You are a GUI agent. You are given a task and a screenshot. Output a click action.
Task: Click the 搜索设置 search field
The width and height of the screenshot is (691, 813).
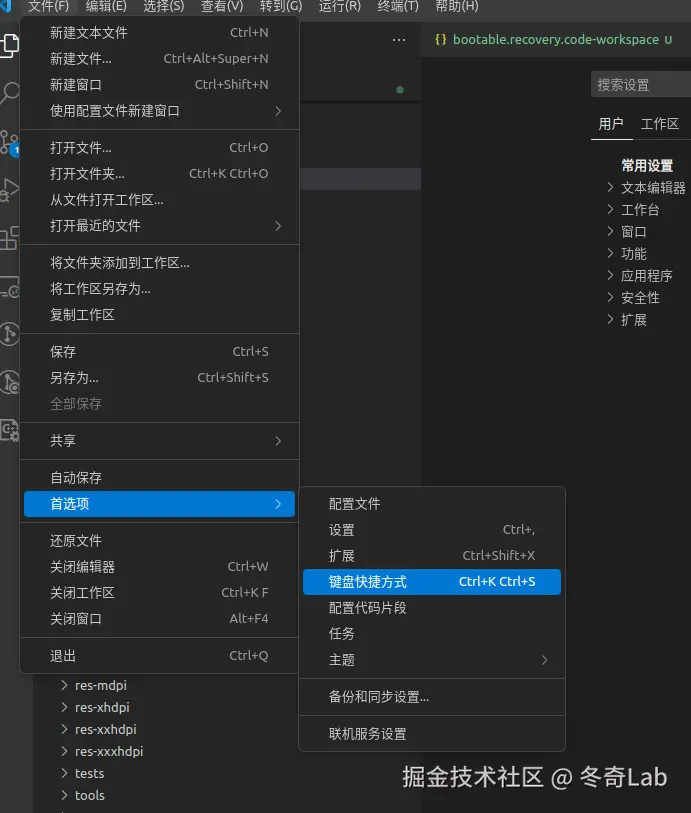click(x=641, y=85)
